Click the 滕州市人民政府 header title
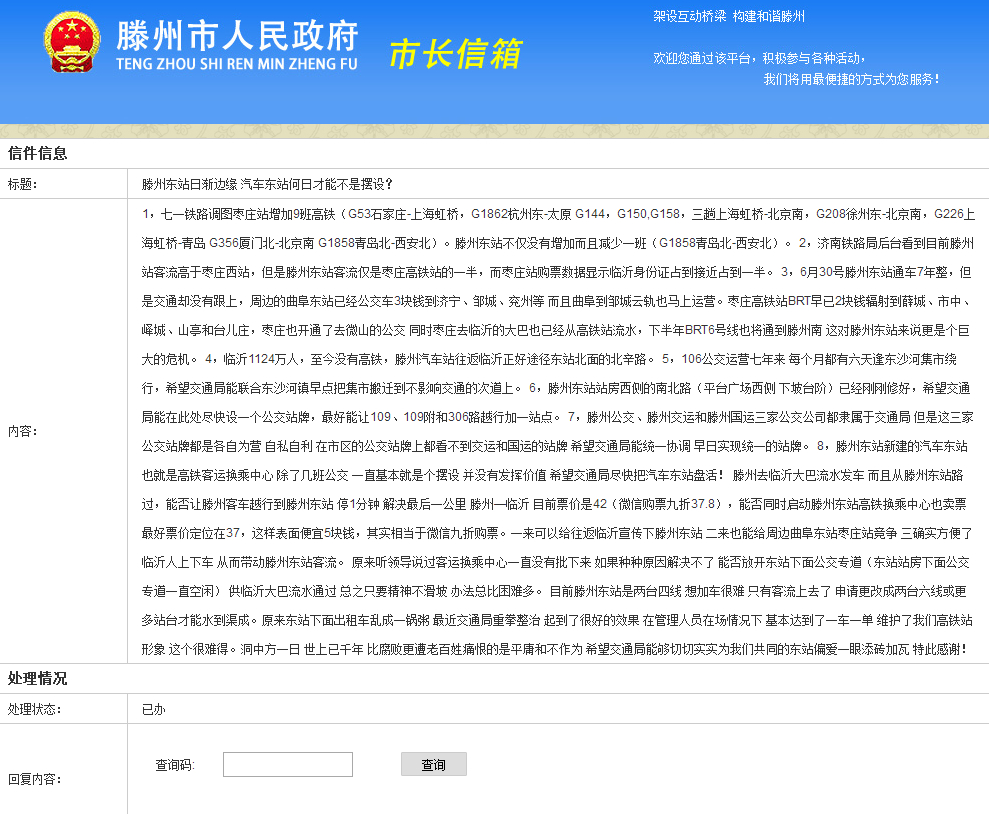989x814 pixels. (x=237, y=35)
